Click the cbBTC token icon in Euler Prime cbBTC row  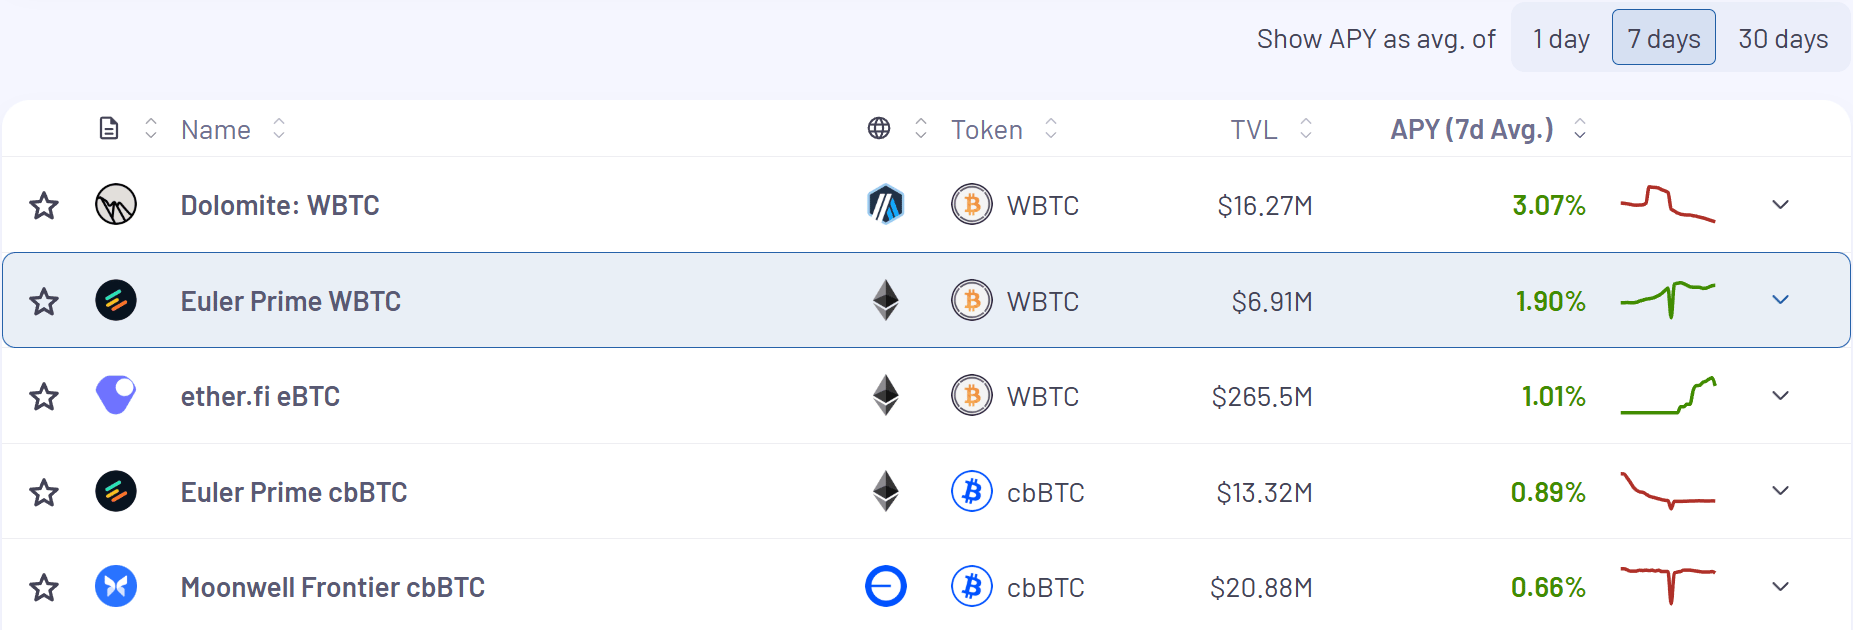(972, 492)
